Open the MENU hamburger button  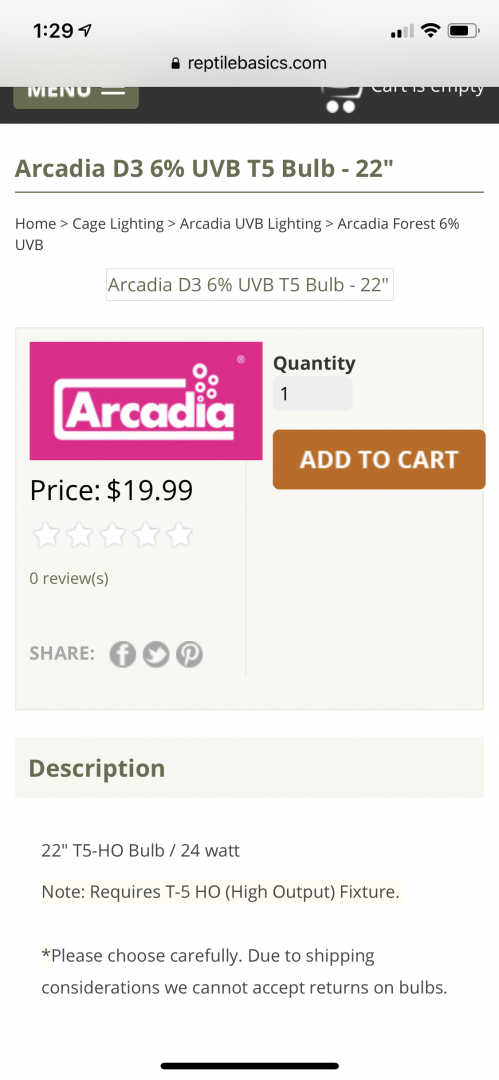coord(76,95)
